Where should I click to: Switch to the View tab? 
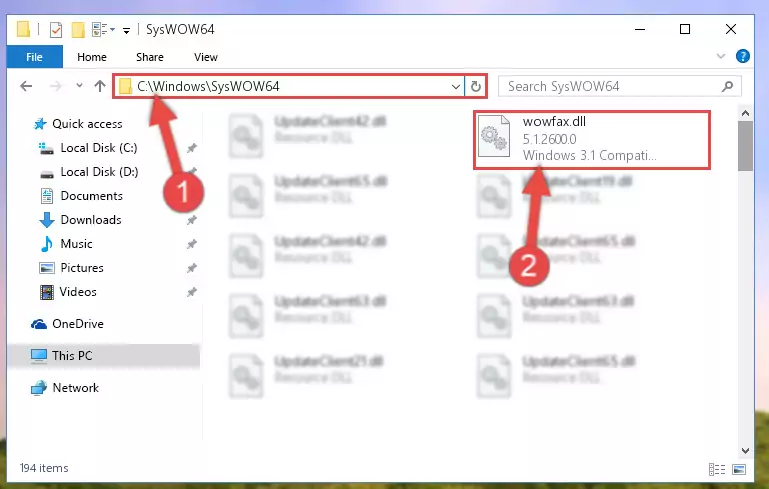point(205,57)
